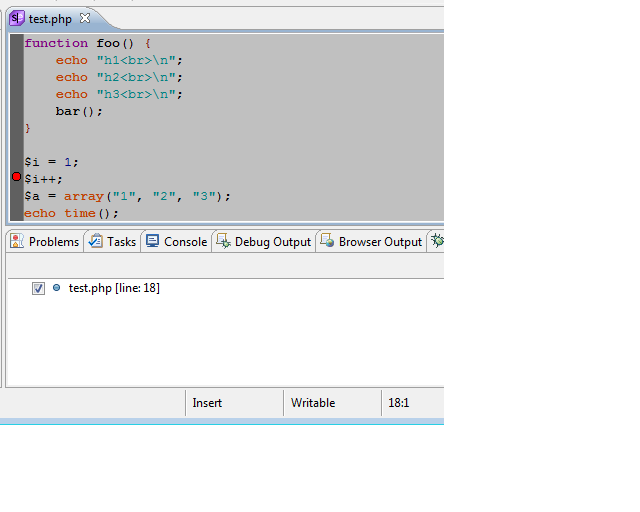Image resolution: width=640 pixels, height=512 pixels.
Task: Uncheck the test.php line 18 breakpoint checkbox
Action: tap(38, 289)
